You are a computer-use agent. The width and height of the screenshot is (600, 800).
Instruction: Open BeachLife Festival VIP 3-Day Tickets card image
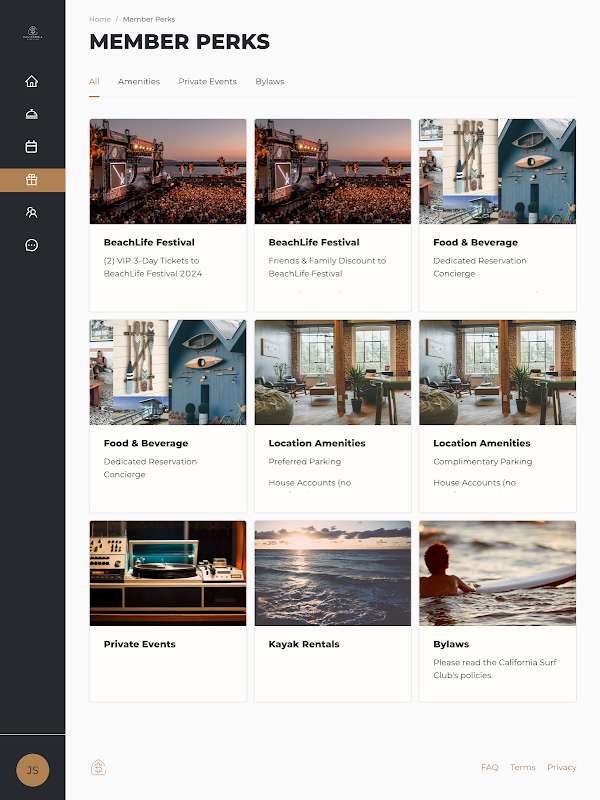point(168,171)
